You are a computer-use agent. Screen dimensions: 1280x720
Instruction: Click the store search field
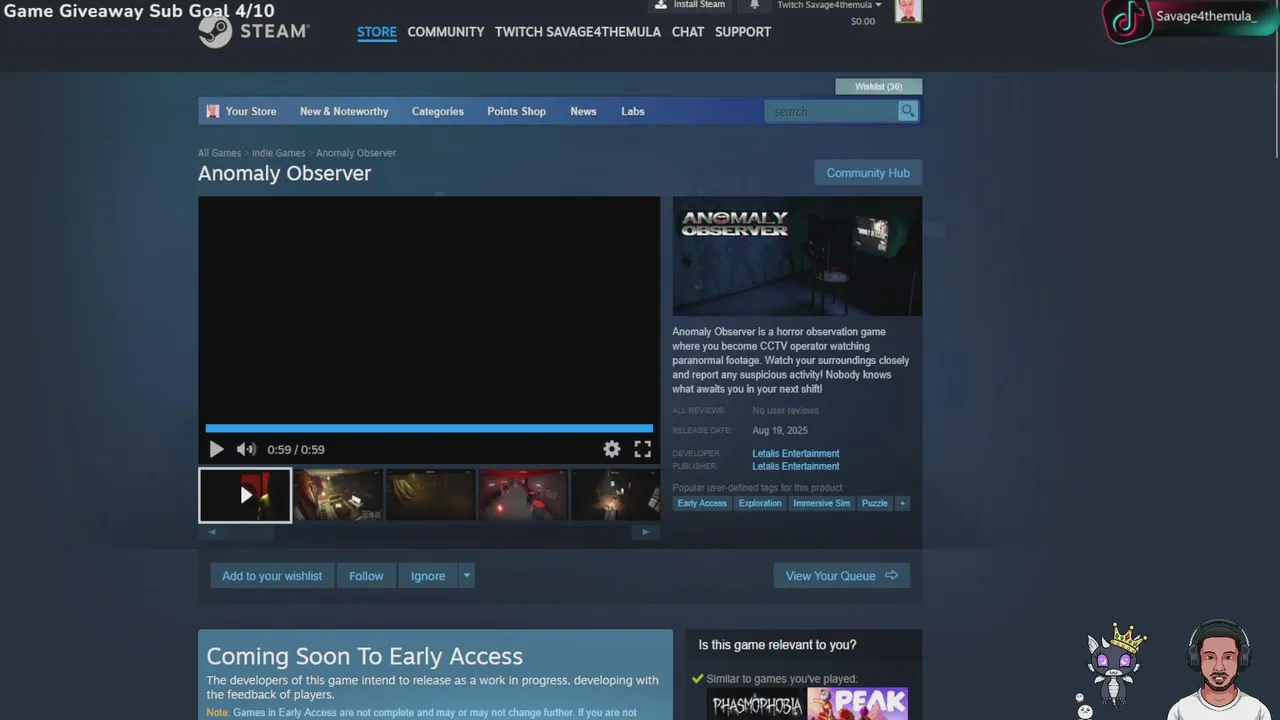tap(831, 111)
